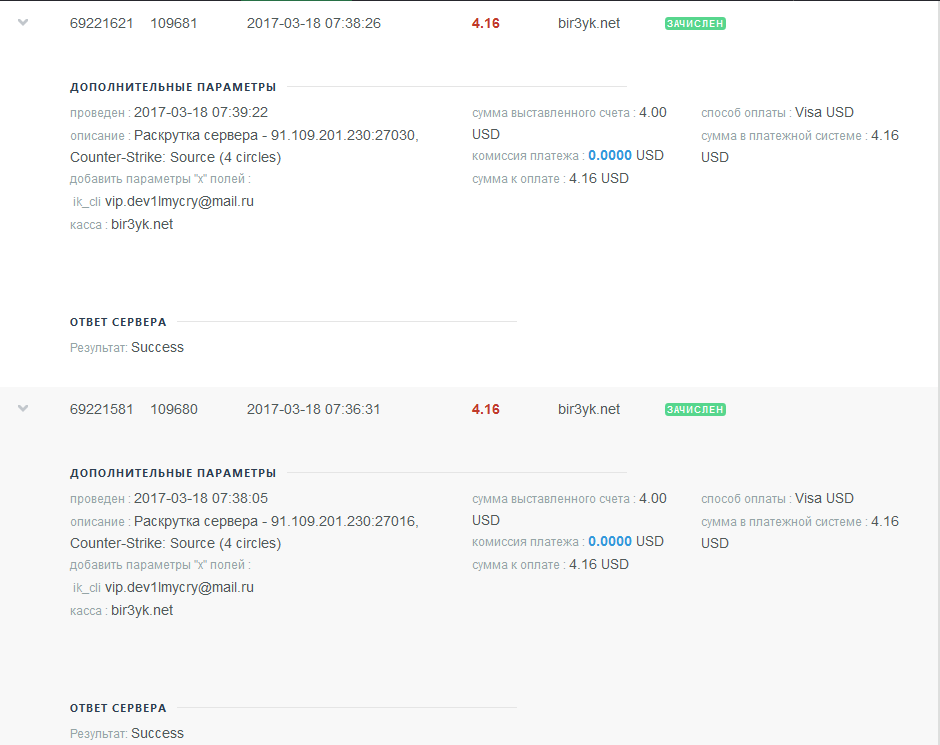Click the ЗАЧИСЛЕН badge on payment 109680

695,409
